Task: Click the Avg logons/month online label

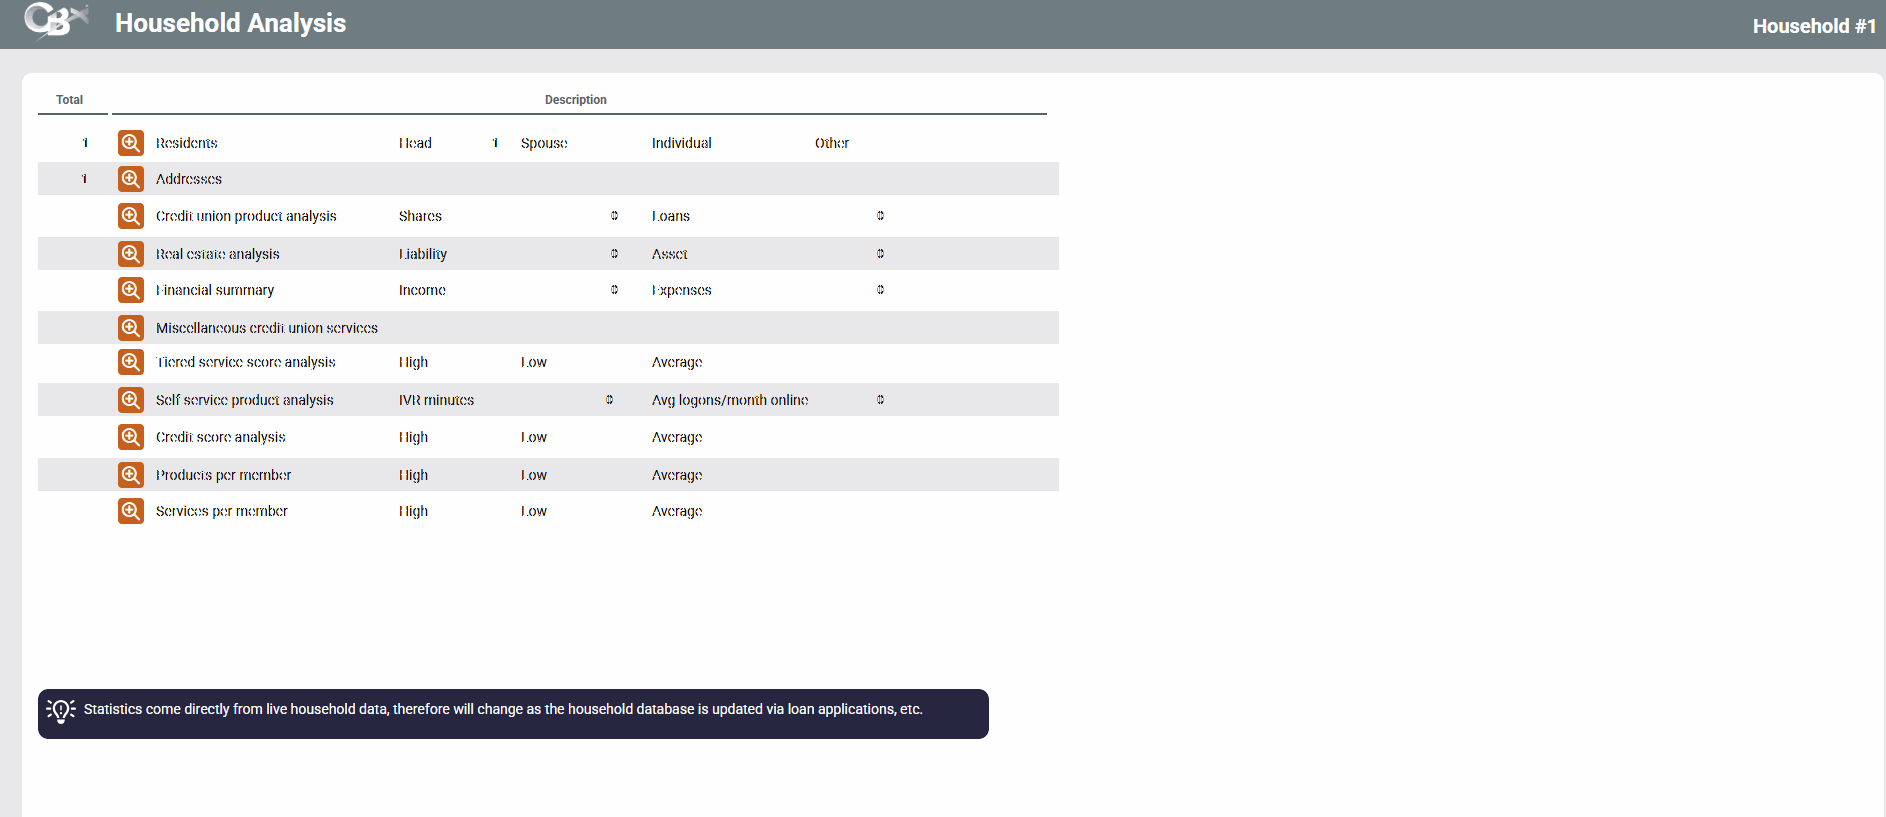Action: pos(729,400)
